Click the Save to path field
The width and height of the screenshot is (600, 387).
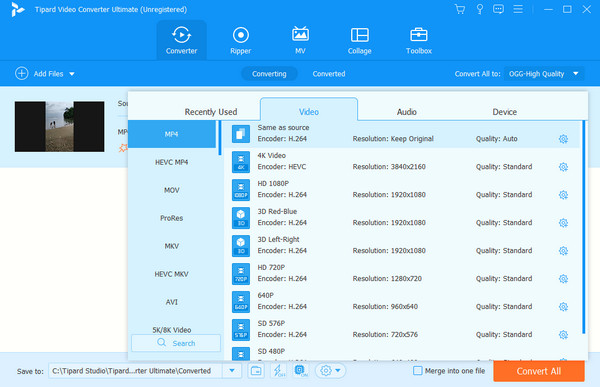click(x=135, y=371)
